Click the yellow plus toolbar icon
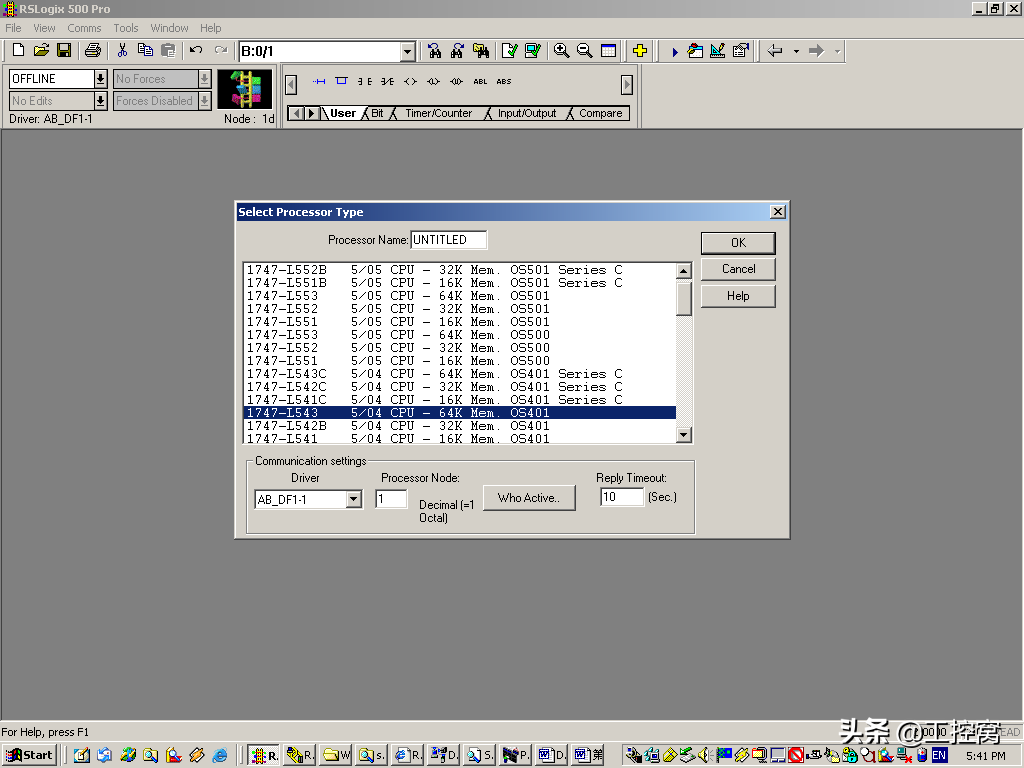The image size is (1024, 768). [x=640, y=51]
